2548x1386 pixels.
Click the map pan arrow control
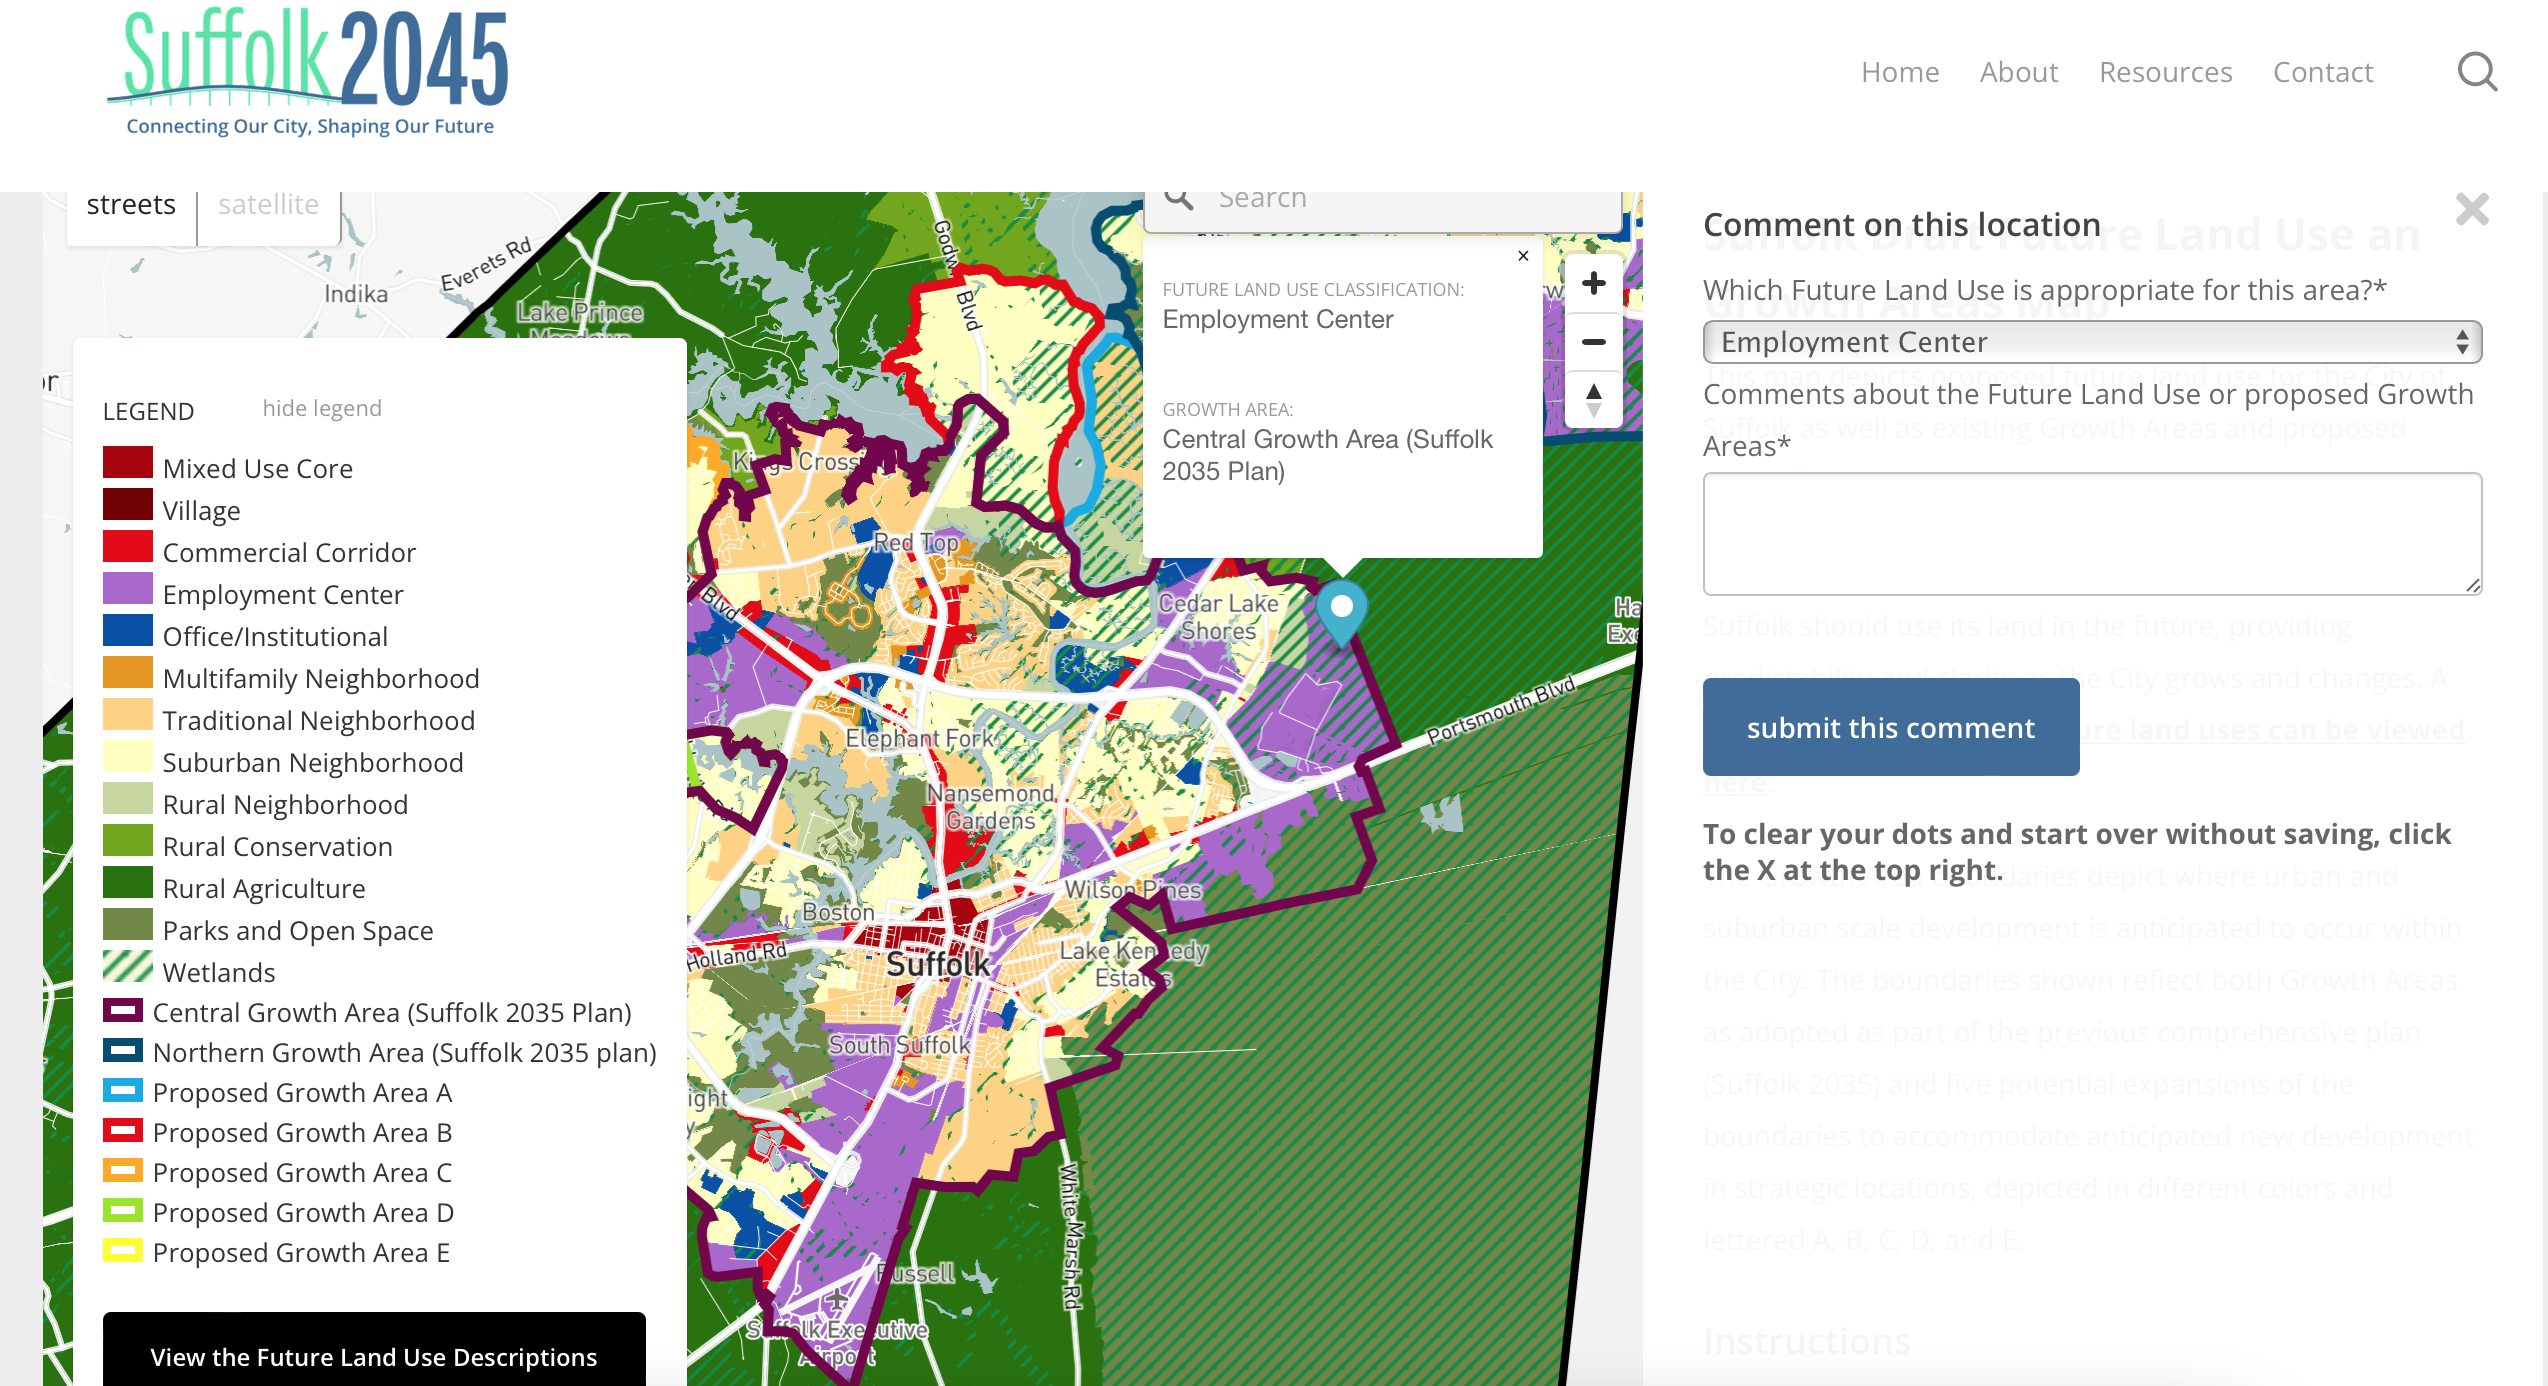click(1592, 399)
